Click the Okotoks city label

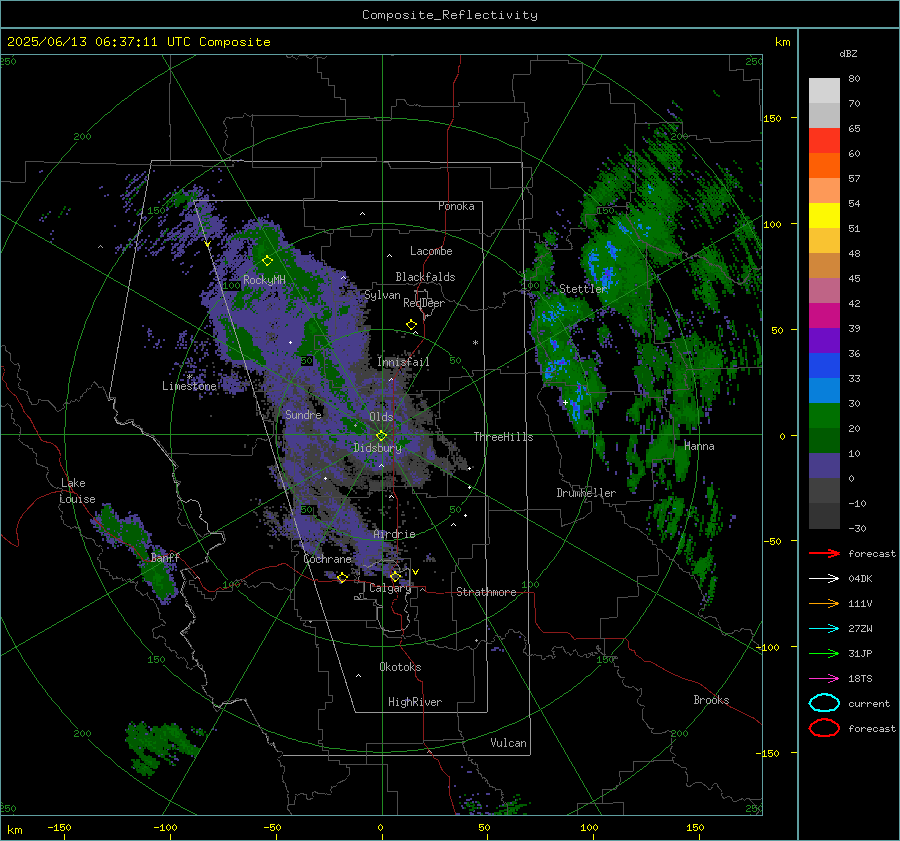point(400,666)
